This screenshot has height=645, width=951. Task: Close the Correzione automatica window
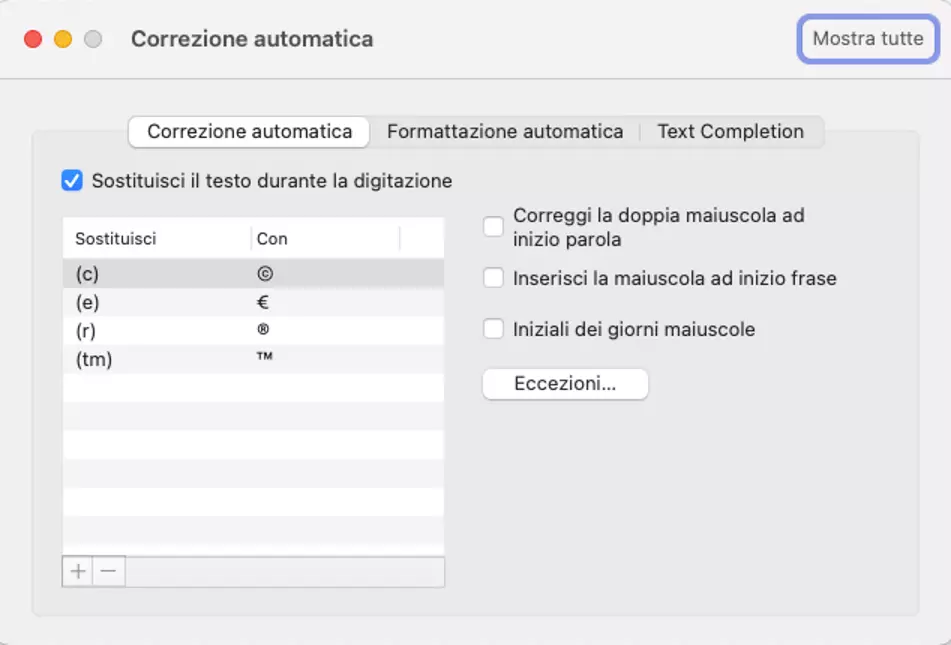click(x=33, y=39)
